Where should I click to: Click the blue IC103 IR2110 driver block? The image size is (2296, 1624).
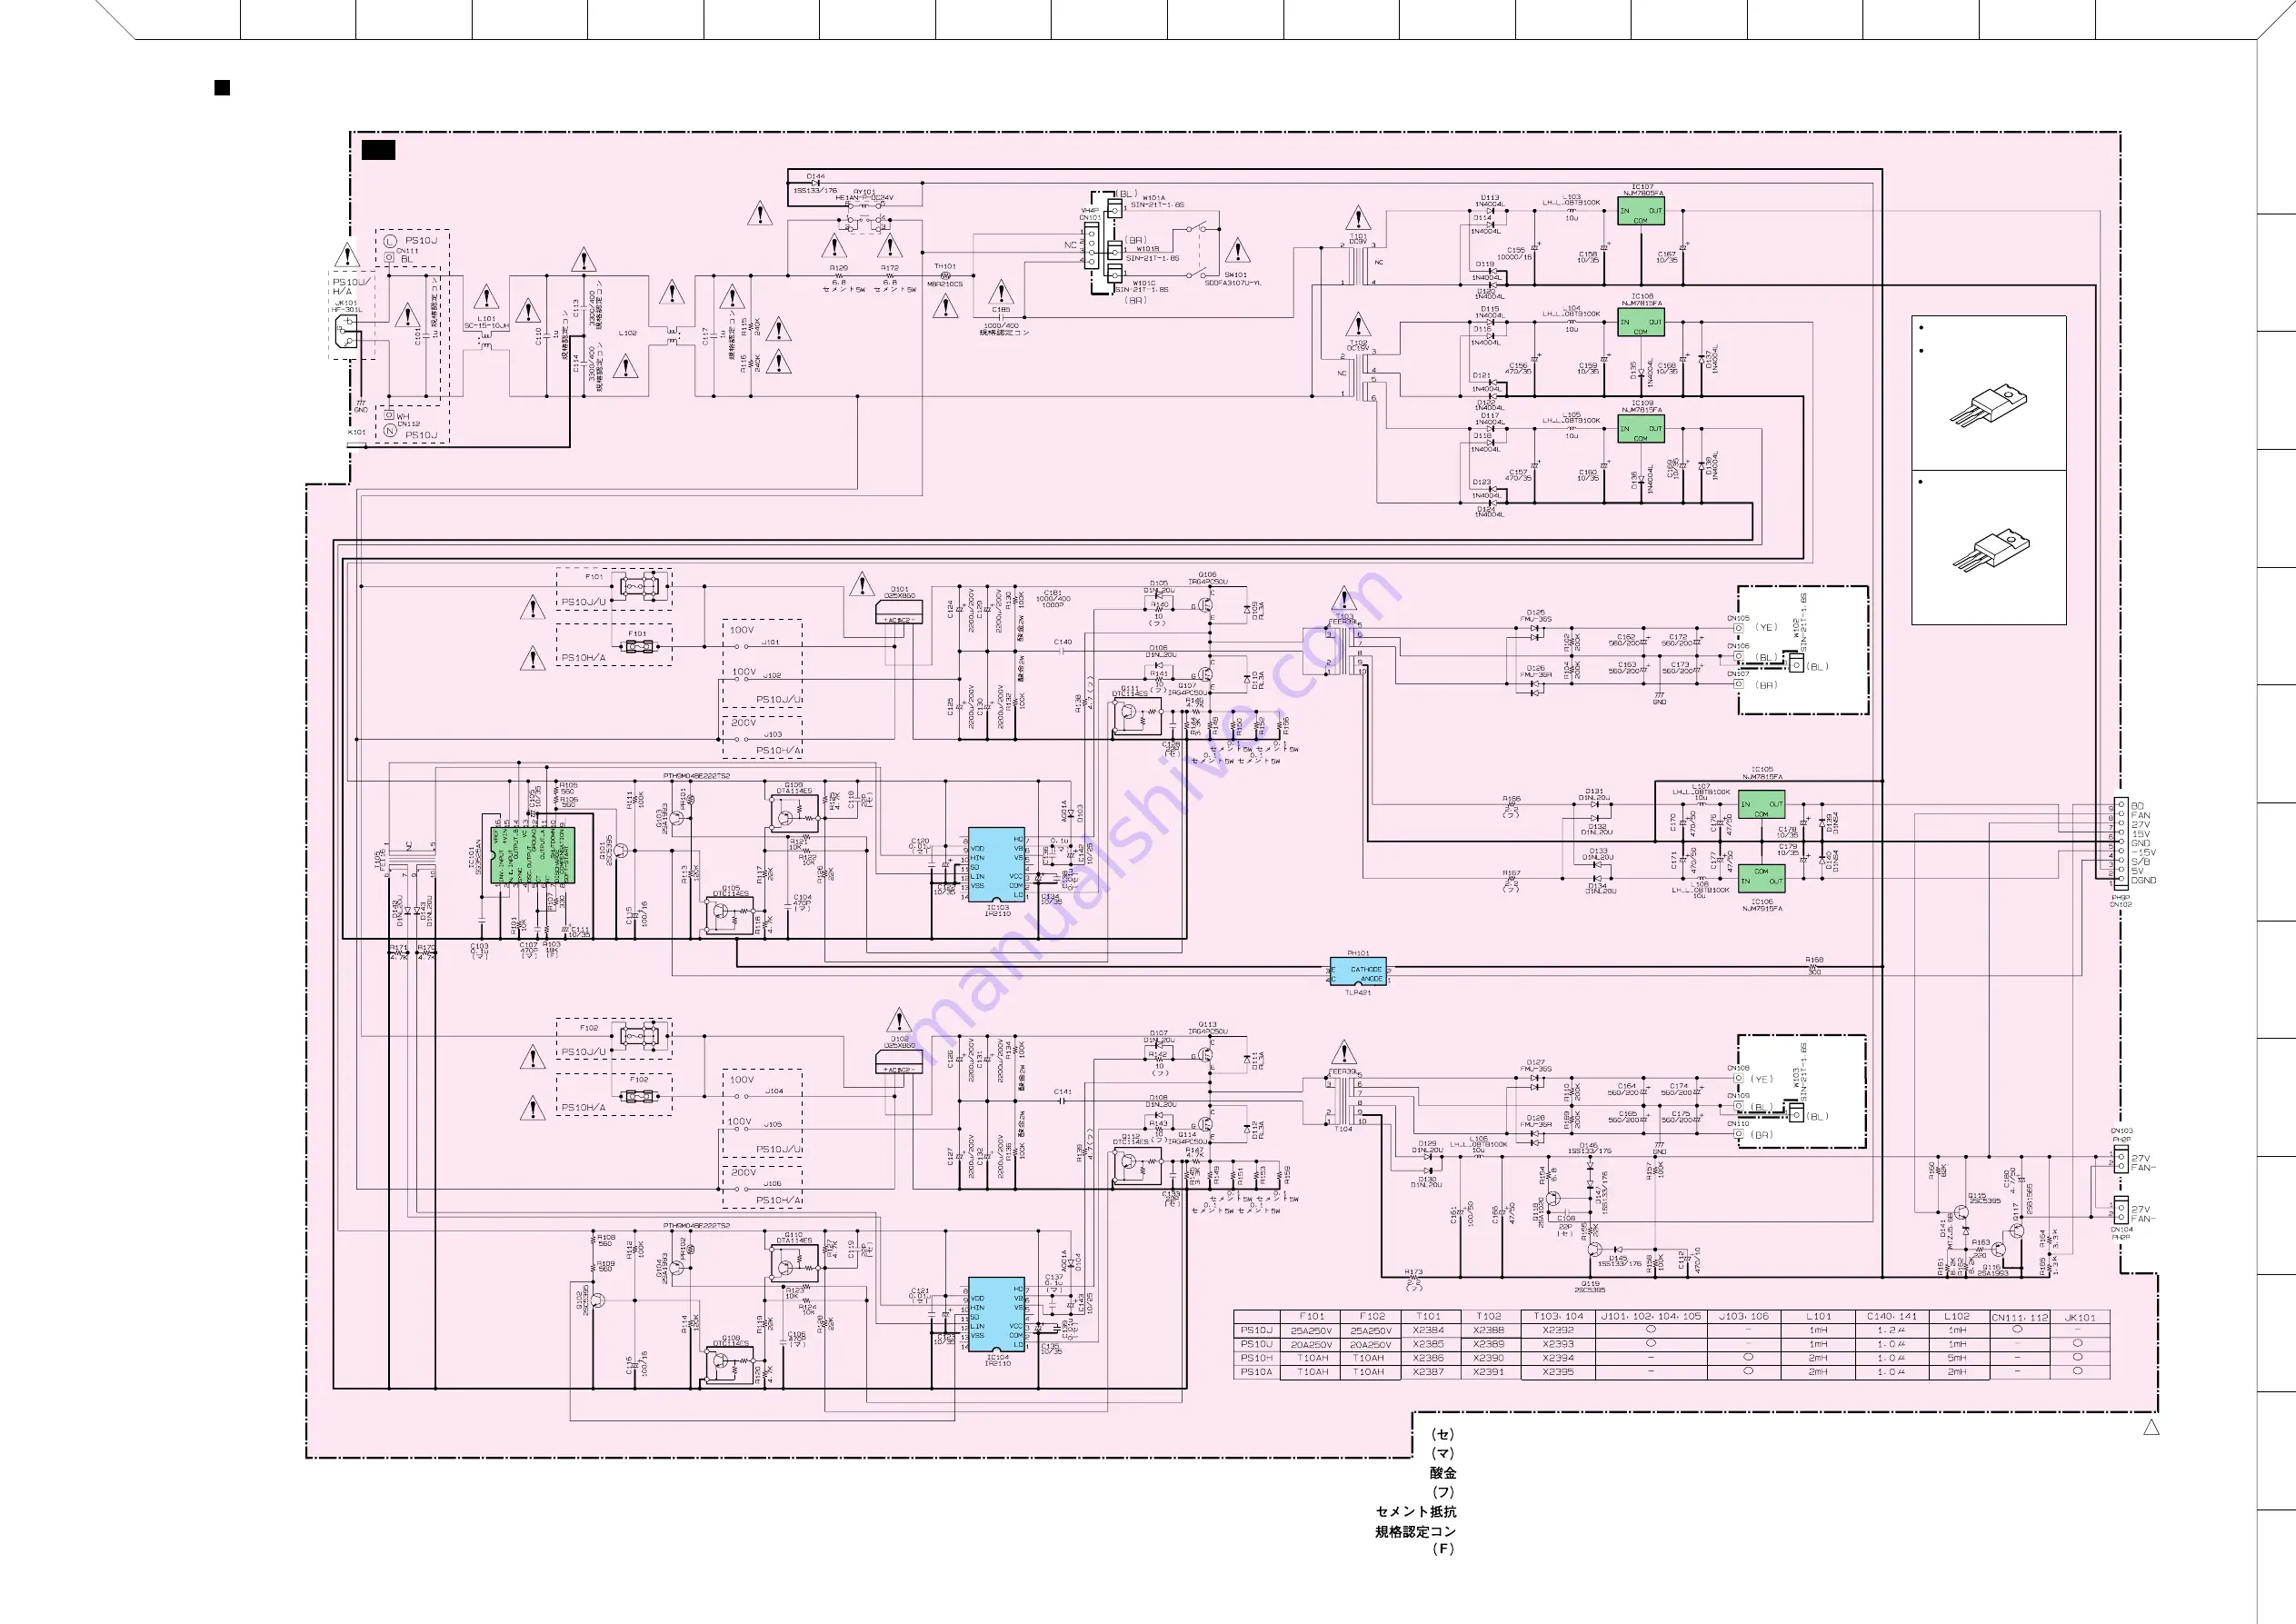tap(997, 866)
